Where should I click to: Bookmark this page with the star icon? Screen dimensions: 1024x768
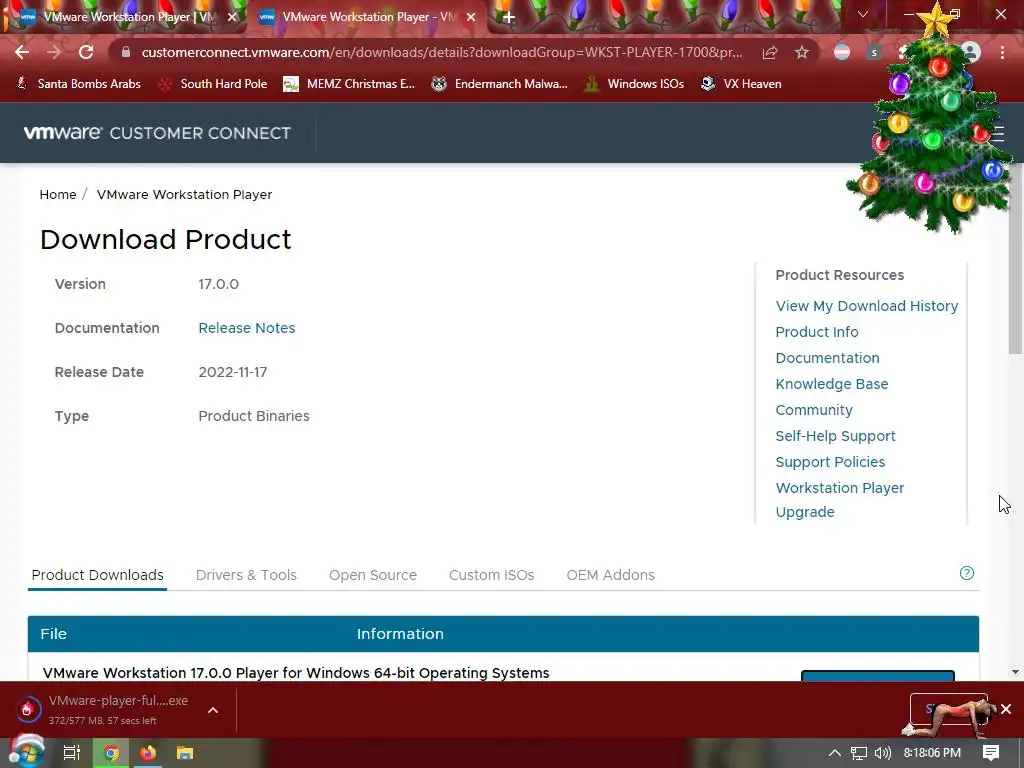click(x=801, y=53)
